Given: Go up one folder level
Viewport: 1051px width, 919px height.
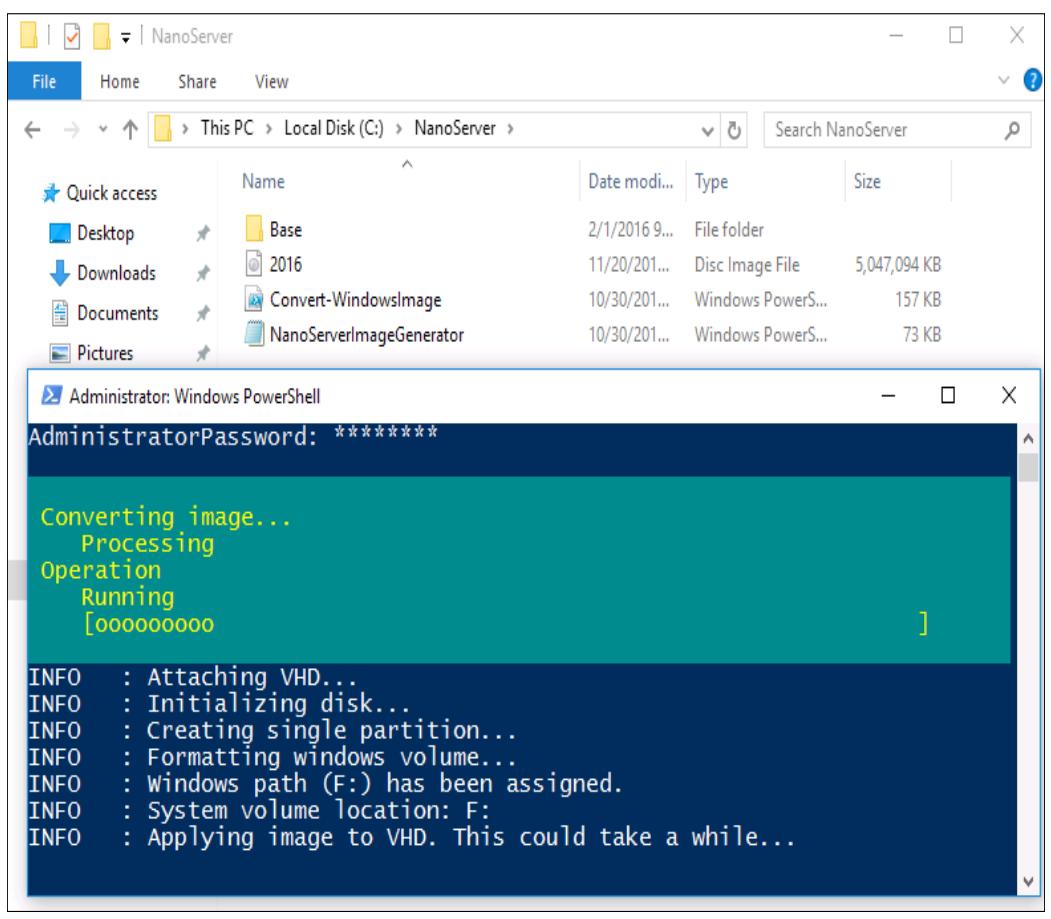Looking at the screenshot, I should coord(131,129).
